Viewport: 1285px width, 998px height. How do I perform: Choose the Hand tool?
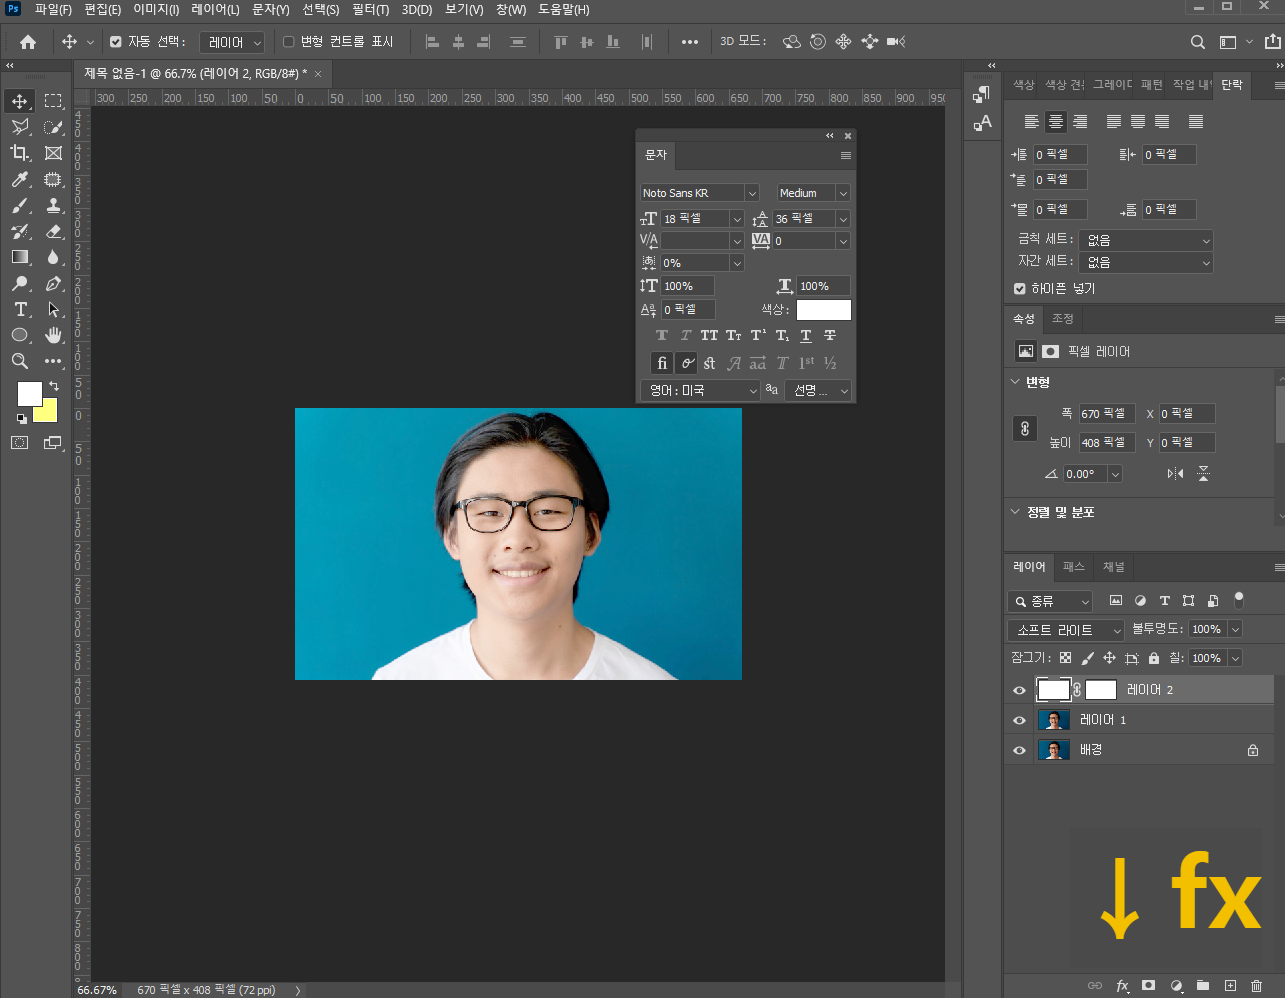pyautogui.click(x=54, y=335)
